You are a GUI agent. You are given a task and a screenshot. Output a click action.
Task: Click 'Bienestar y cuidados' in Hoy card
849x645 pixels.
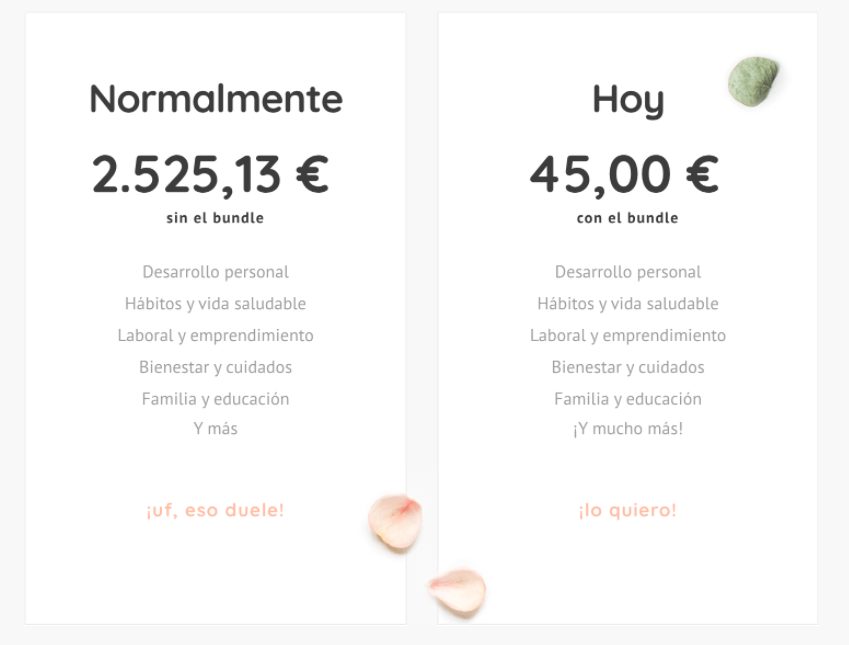pos(628,367)
